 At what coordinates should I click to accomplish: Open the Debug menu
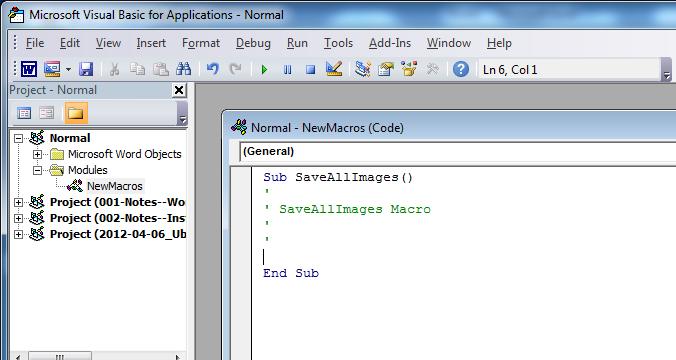point(253,43)
